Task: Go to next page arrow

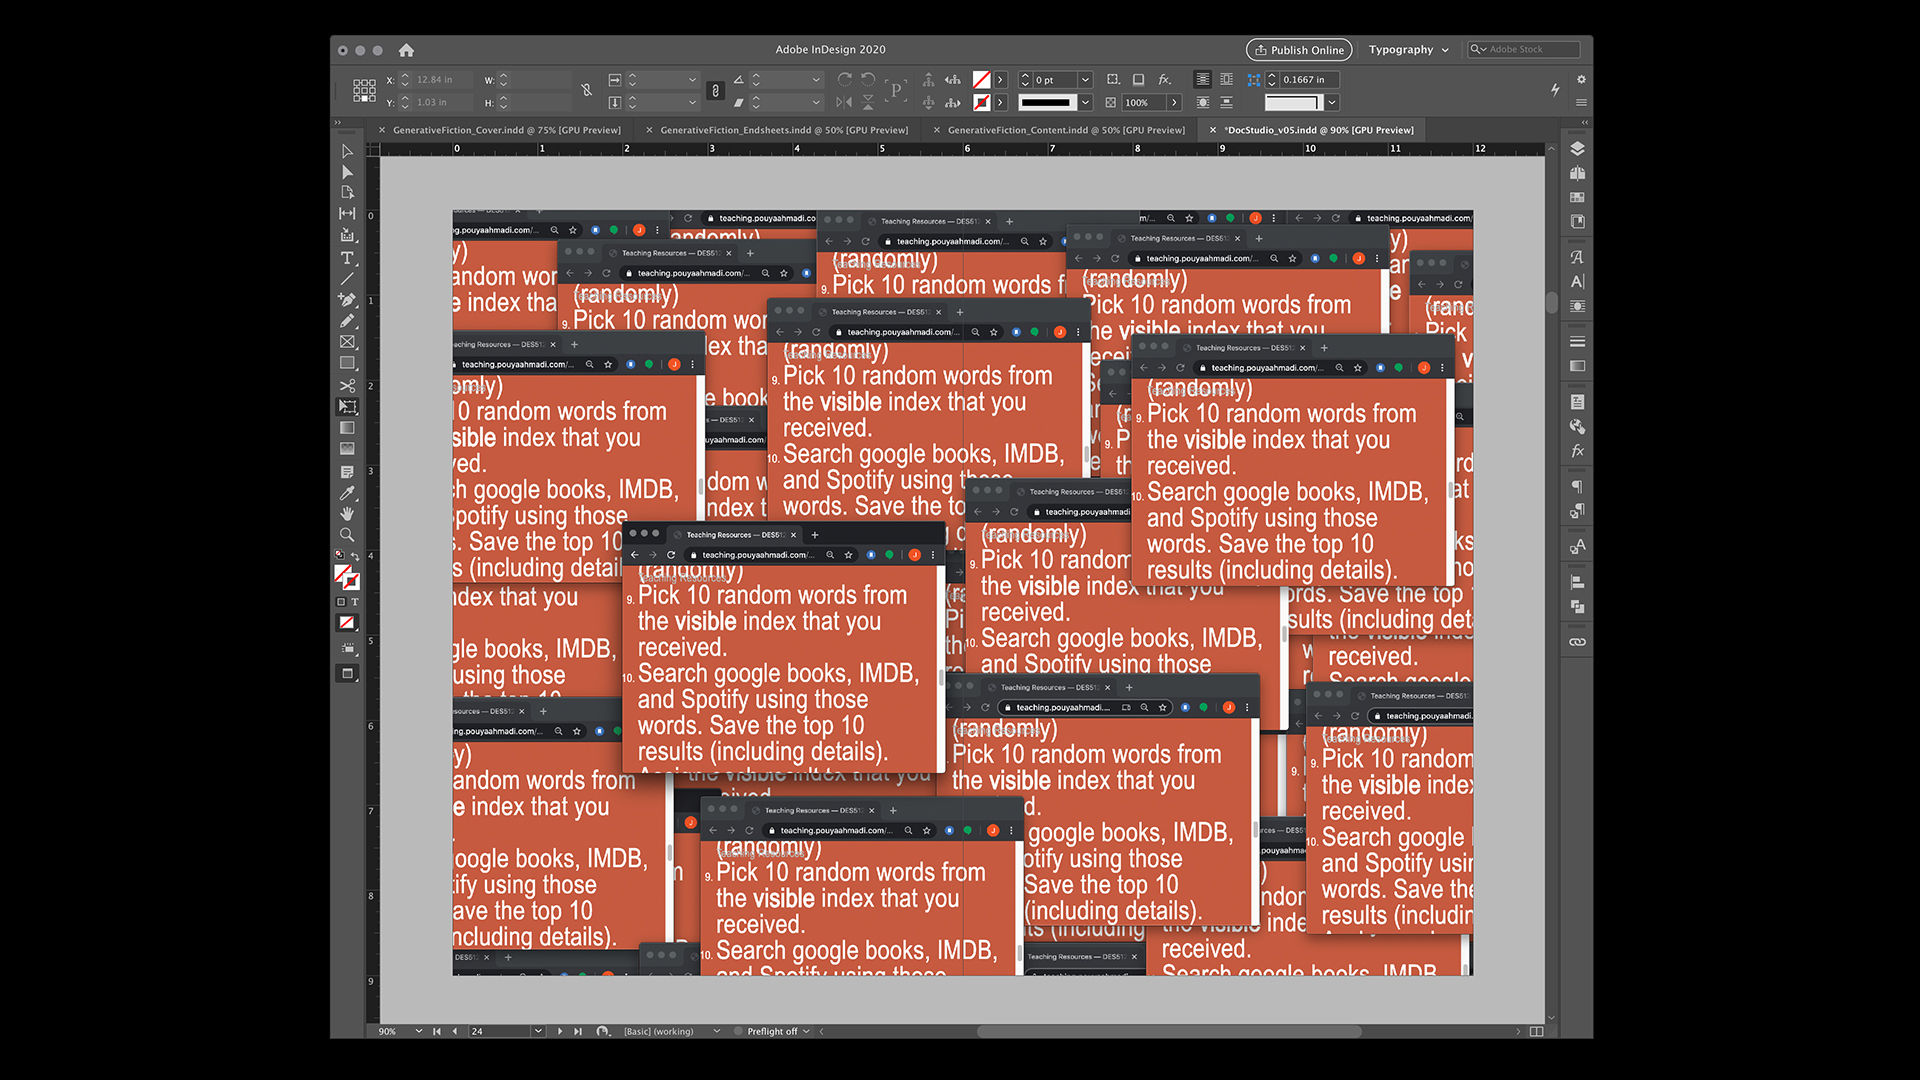Action: (560, 1031)
